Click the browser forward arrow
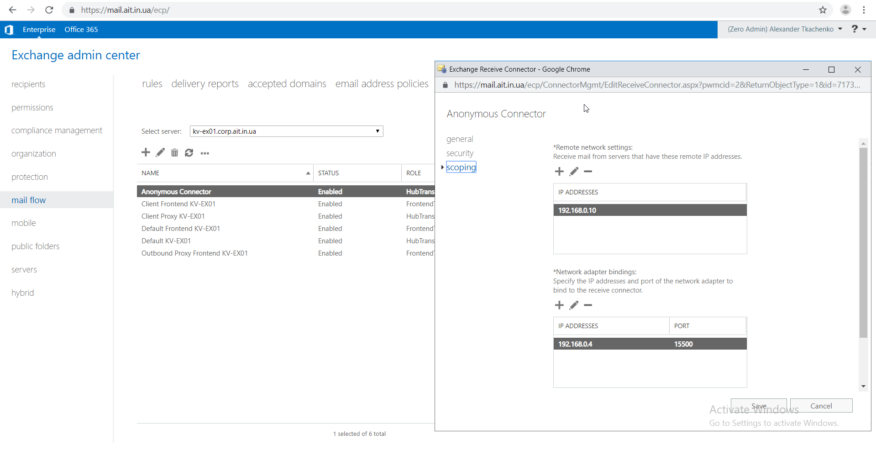This screenshot has height=450, width=876. click(31, 10)
